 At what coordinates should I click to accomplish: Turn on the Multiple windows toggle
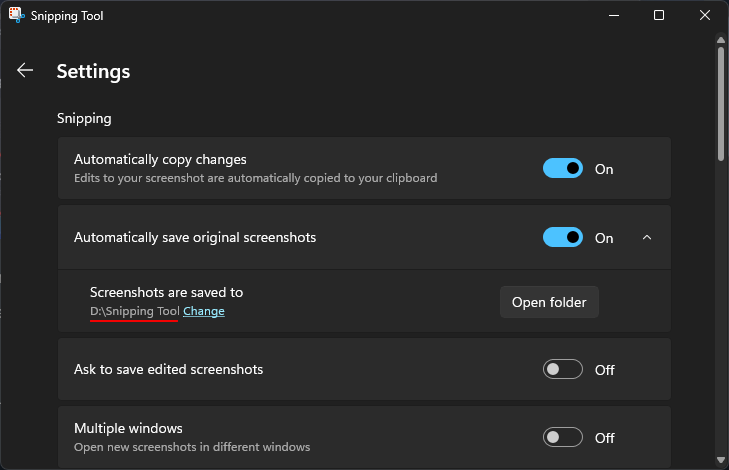(563, 438)
